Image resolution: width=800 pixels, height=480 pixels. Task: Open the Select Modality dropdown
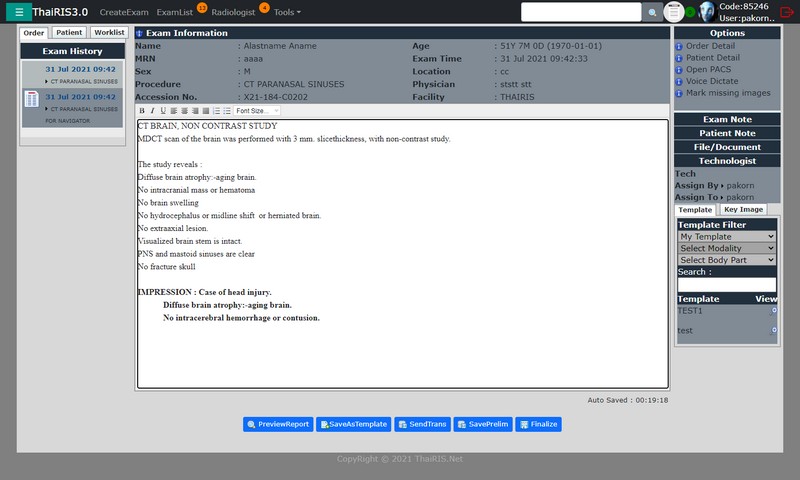[x=726, y=248]
